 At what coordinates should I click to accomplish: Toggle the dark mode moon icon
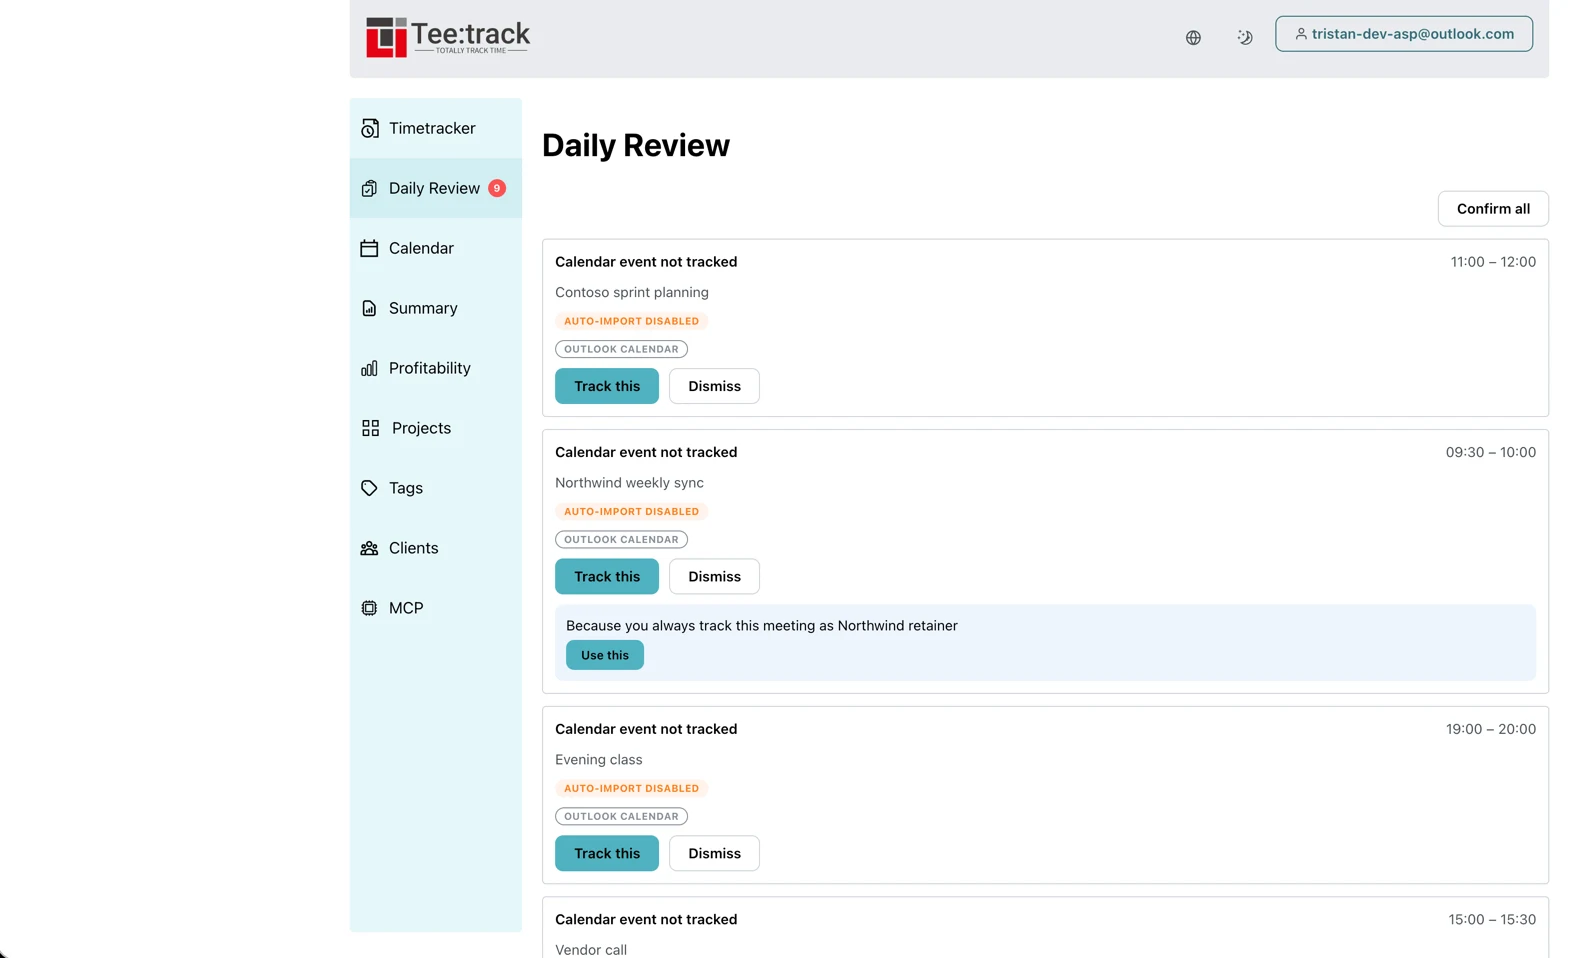coord(1245,38)
